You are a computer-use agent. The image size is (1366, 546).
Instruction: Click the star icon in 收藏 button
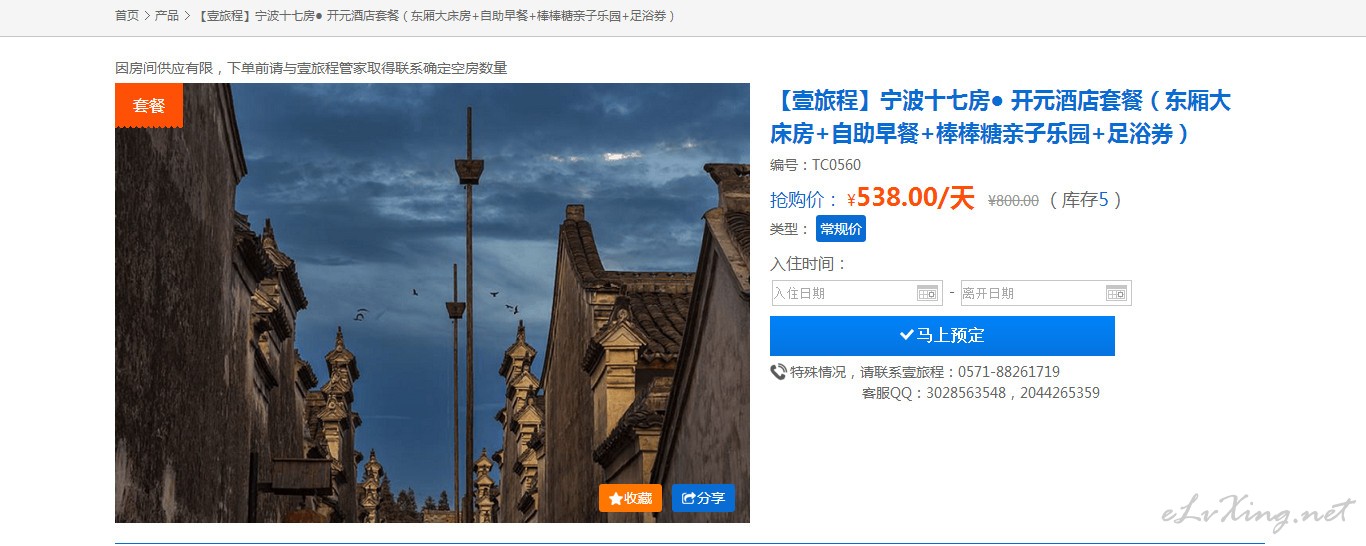pyautogui.click(x=615, y=498)
